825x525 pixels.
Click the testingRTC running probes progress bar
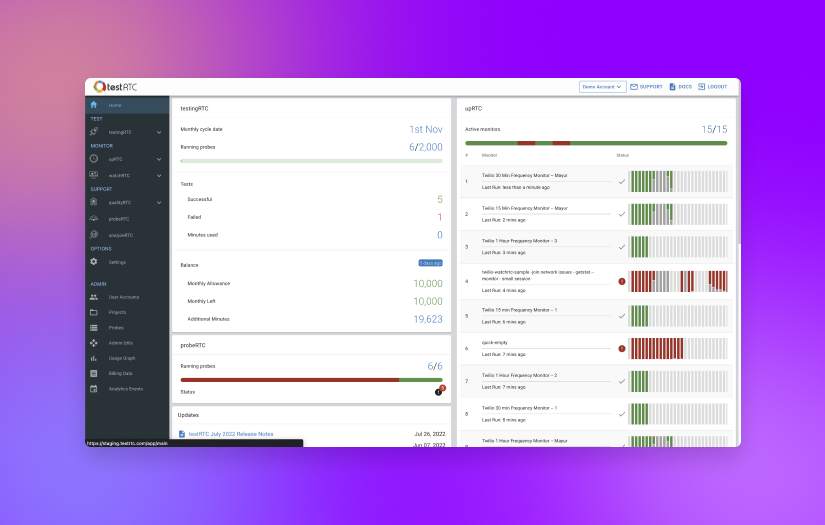coord(311,161)
